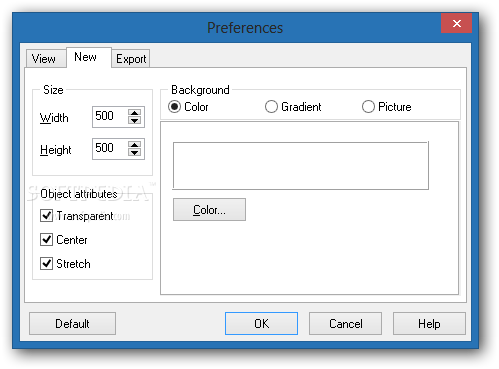Close the Preferences dialog
This screenshot has width=499, height=369.
pos(456,23)
